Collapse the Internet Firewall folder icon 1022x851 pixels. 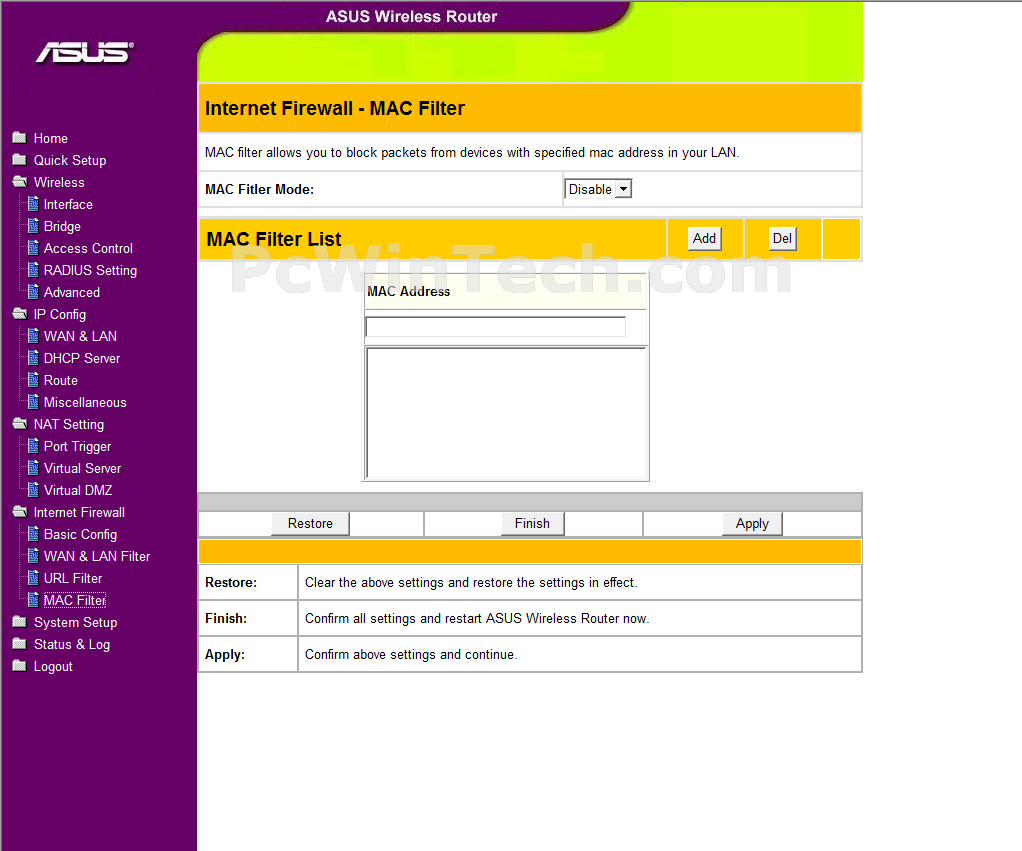click(x=20, y=512)
